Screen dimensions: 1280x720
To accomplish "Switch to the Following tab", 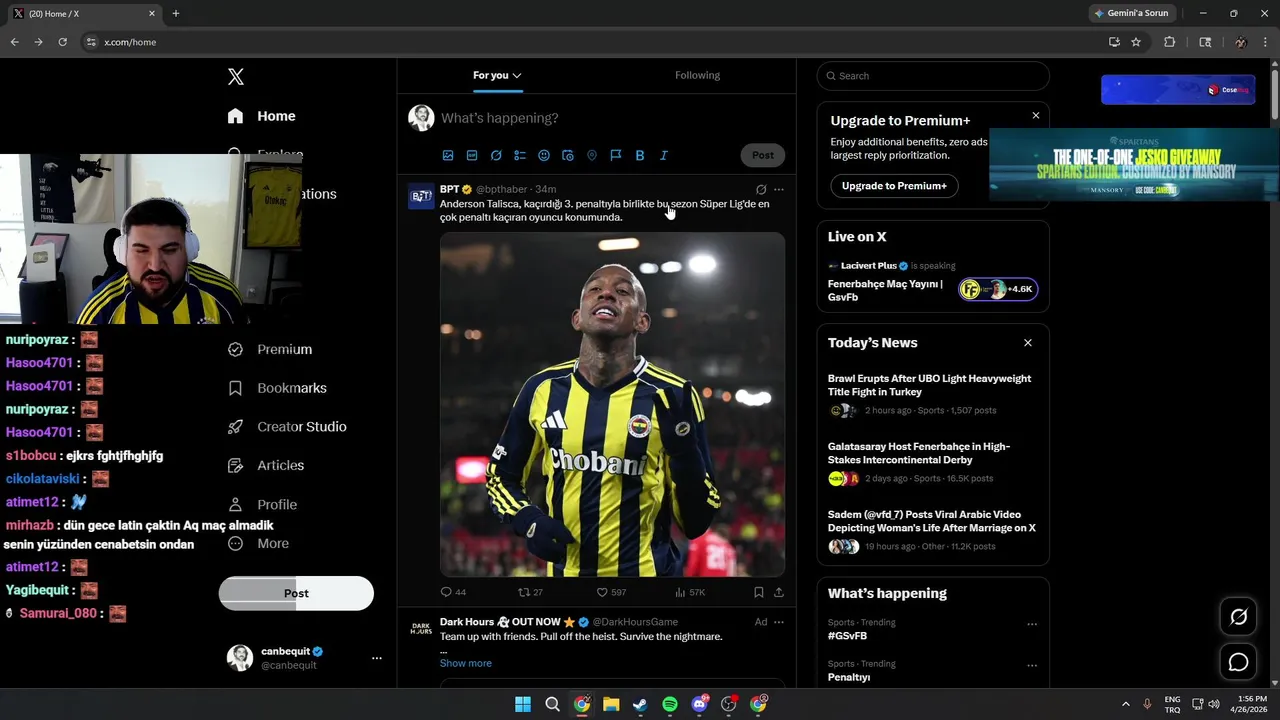I will [x=697, y=75].
